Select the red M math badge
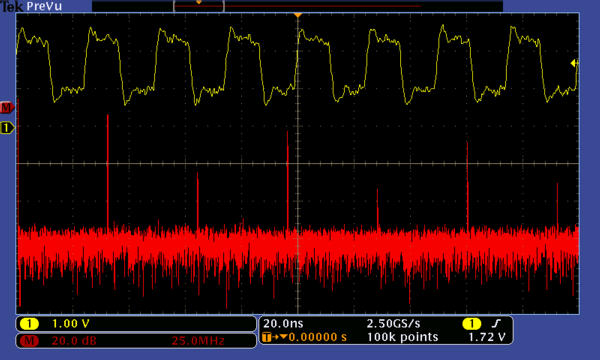Viewport: 600px width, 360px height. (x=29, y=340)
